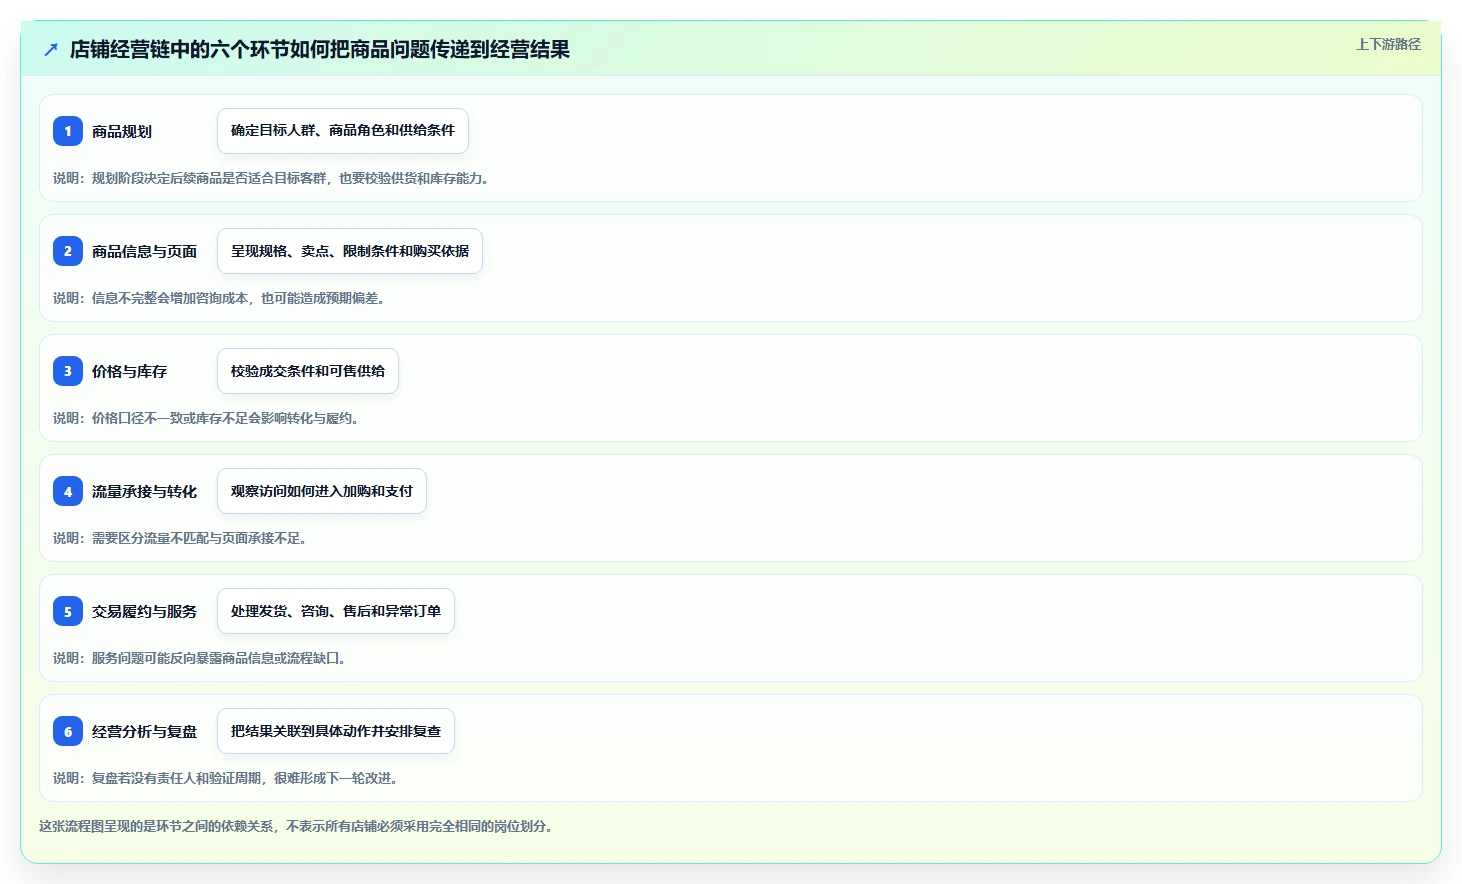Click the 把结果关联到具体动作并安排复查 chip
The width and height of the screenshot is (1462, 884).
coord(336,731)
